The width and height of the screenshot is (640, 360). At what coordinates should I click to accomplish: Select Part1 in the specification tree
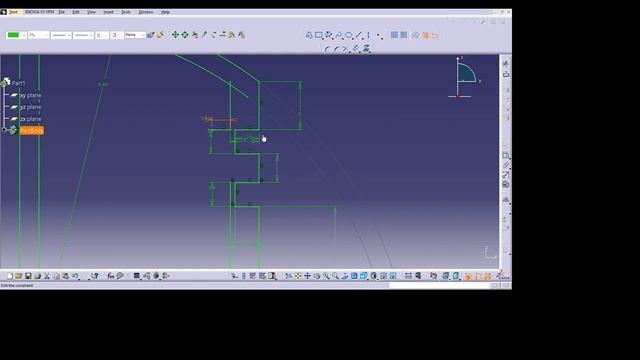tap(18, 83)
